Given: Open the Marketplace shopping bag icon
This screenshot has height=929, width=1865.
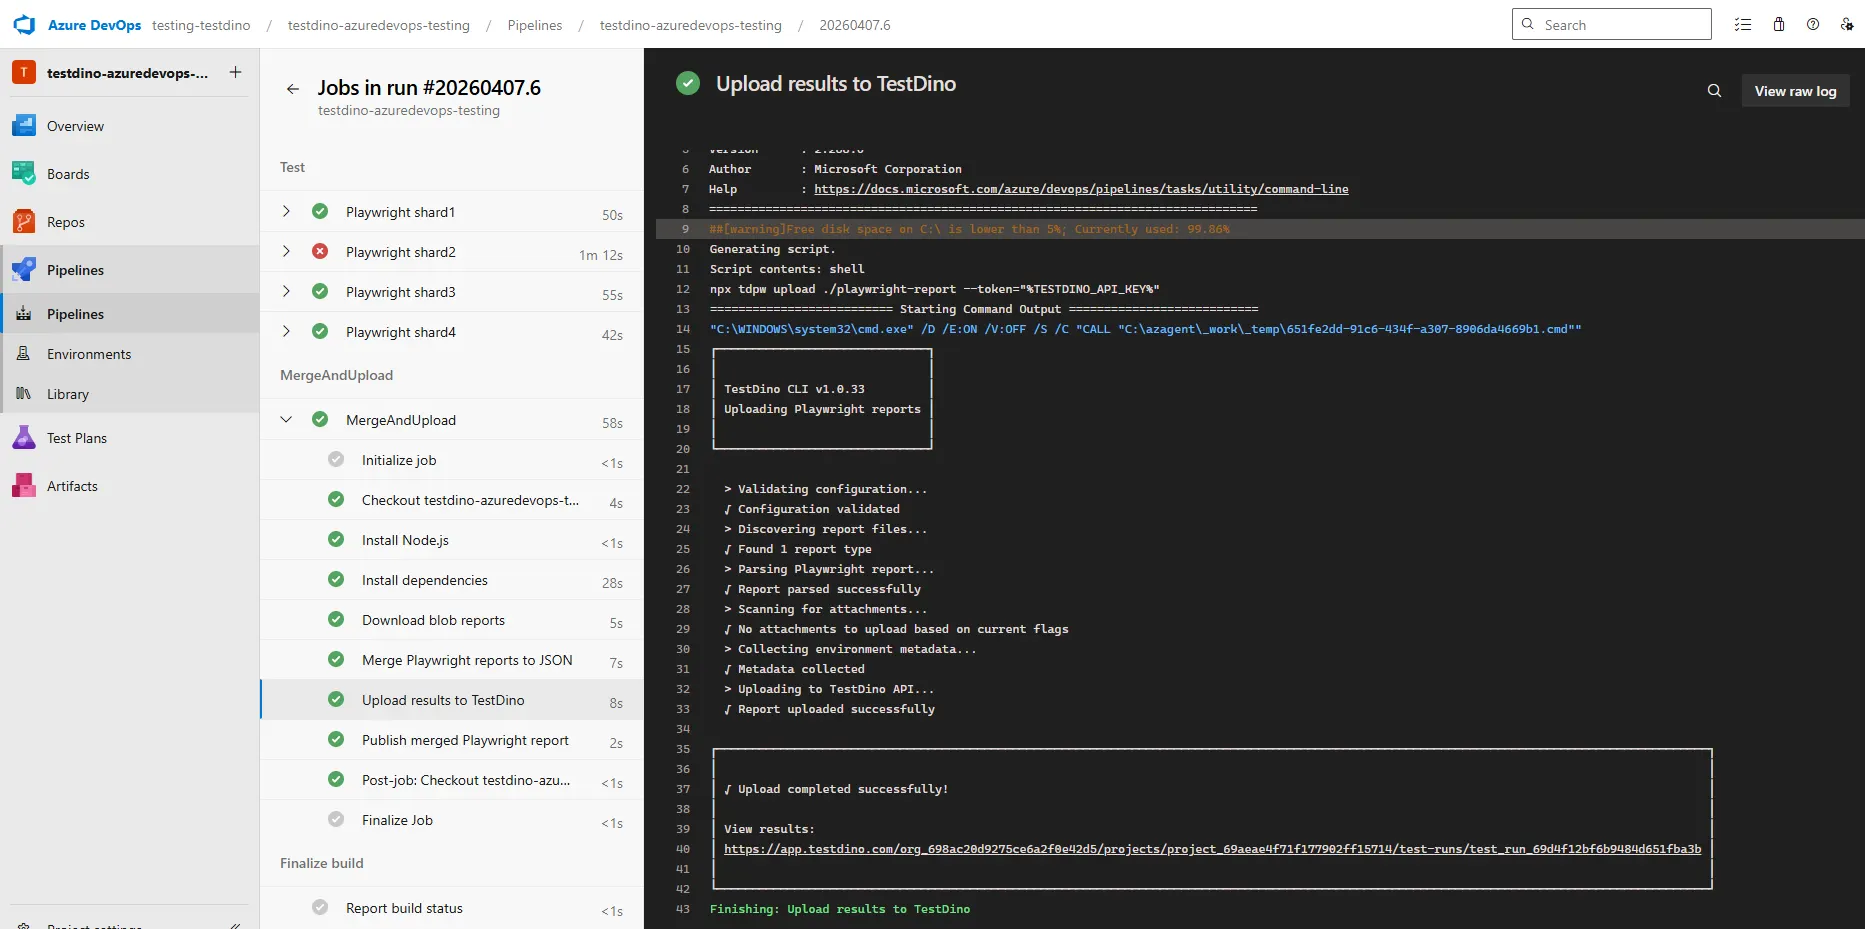Looking at the screenshot, I should point(1779,24).
